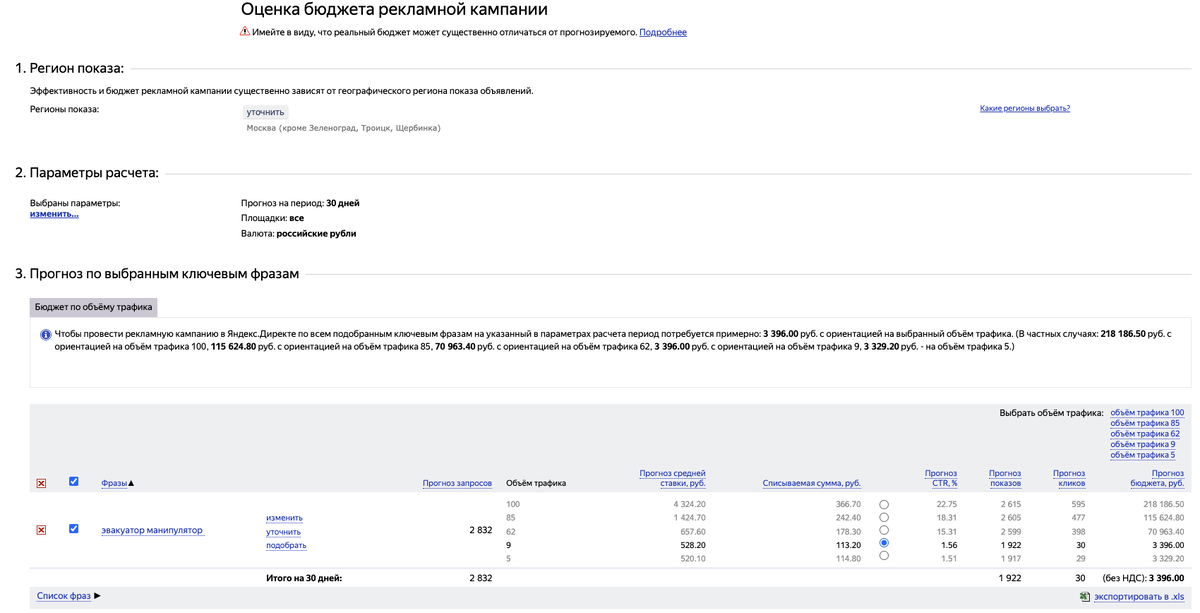This screenshot has width=1200, height=613.
Task: Click 'уточнить' button for display regions
Action: click(x=266, y=112)
